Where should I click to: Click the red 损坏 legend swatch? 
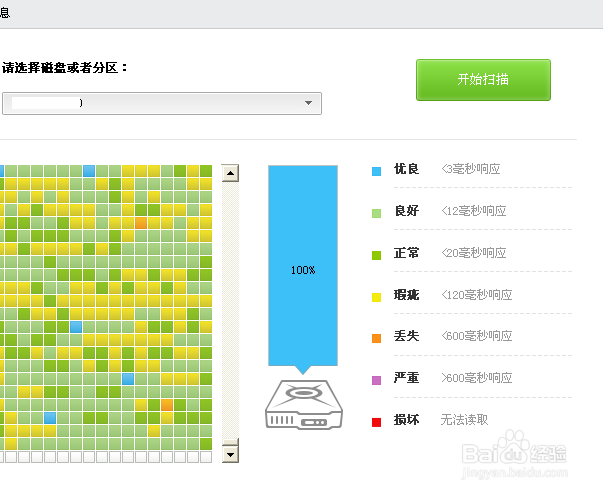[376, 422]
